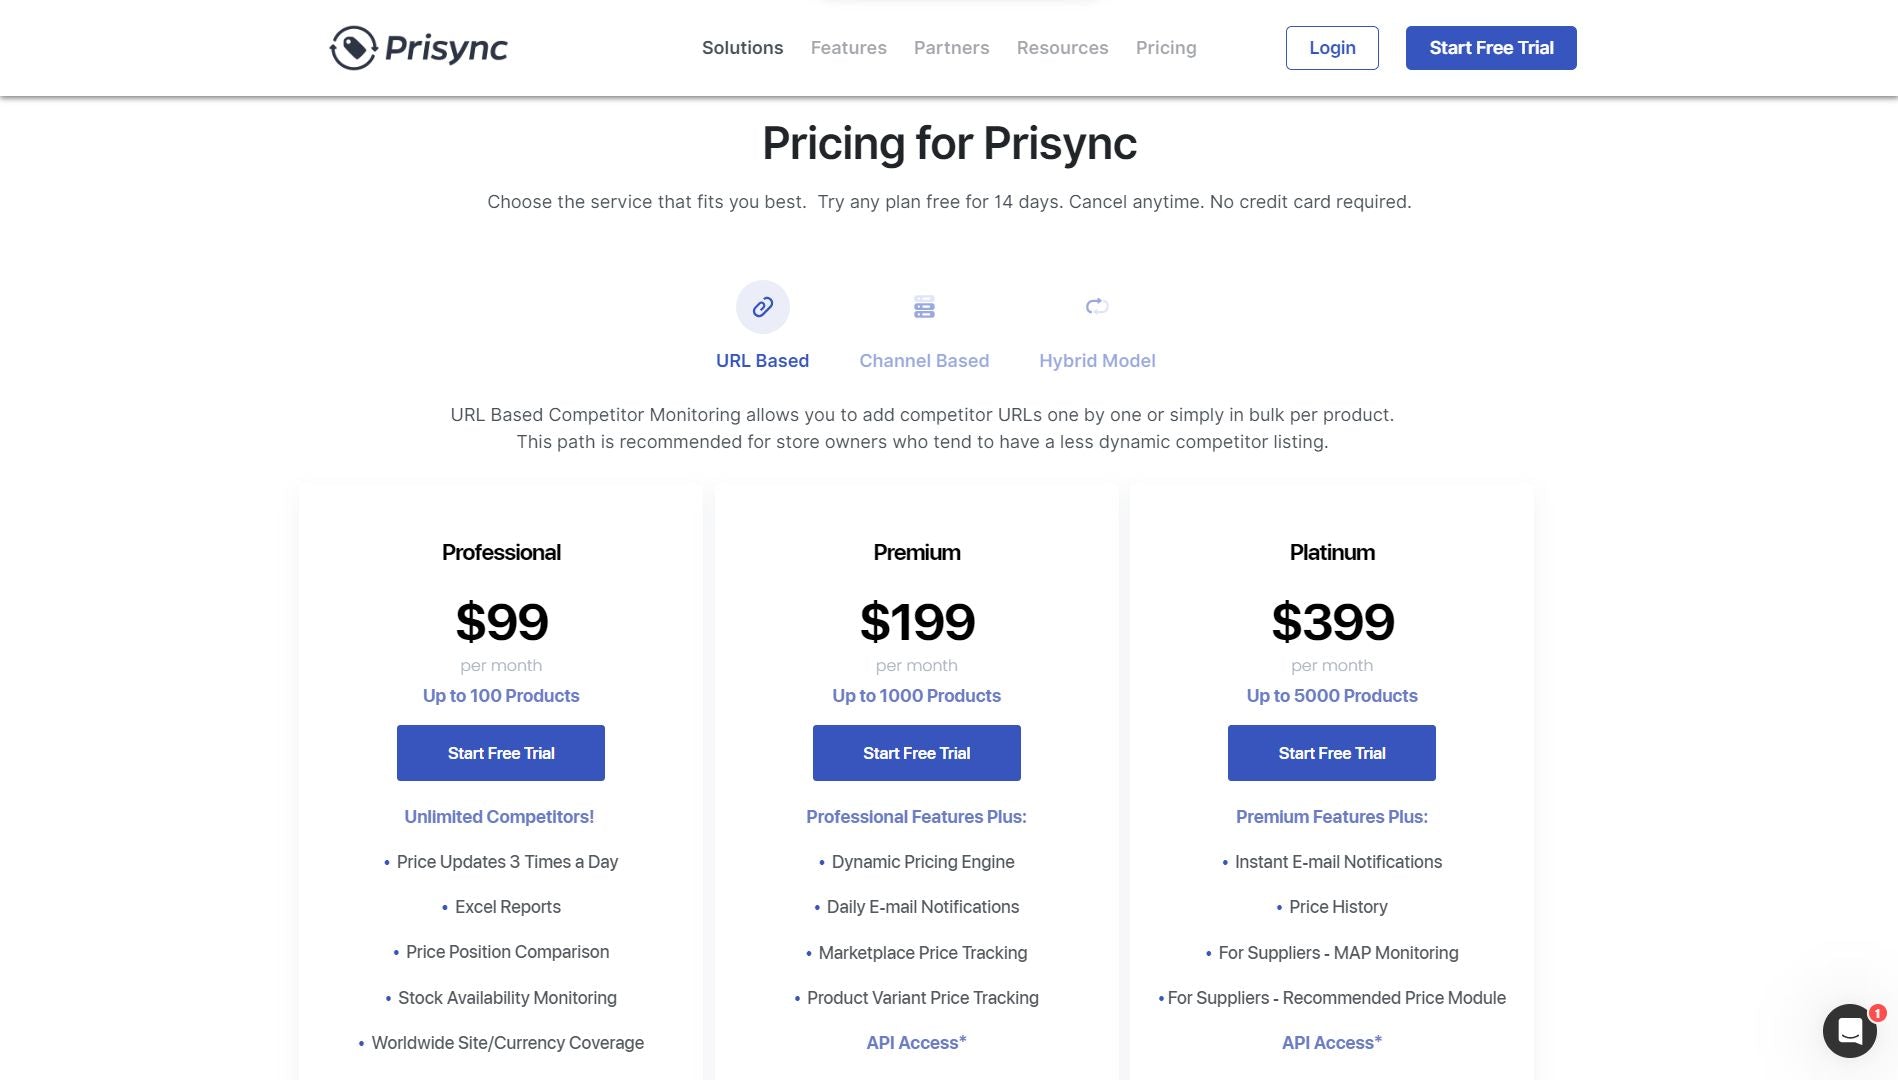Select the Hybrid Model loop icon

[1097, 306]
